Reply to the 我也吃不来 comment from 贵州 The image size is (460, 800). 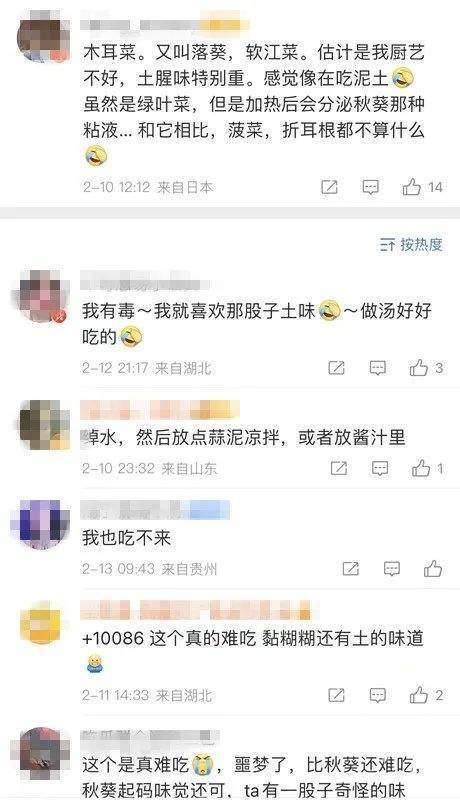(392, 568)
